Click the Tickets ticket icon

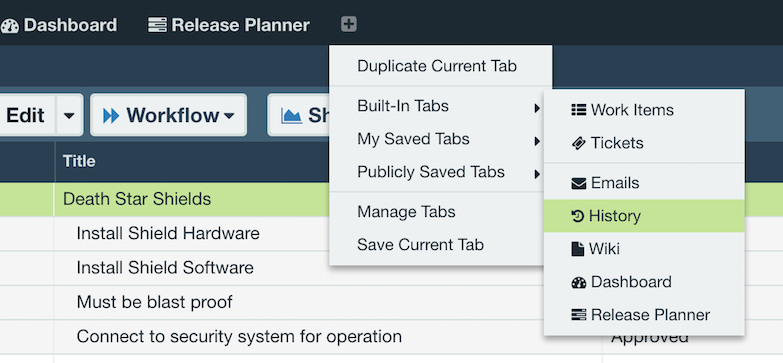579,143
